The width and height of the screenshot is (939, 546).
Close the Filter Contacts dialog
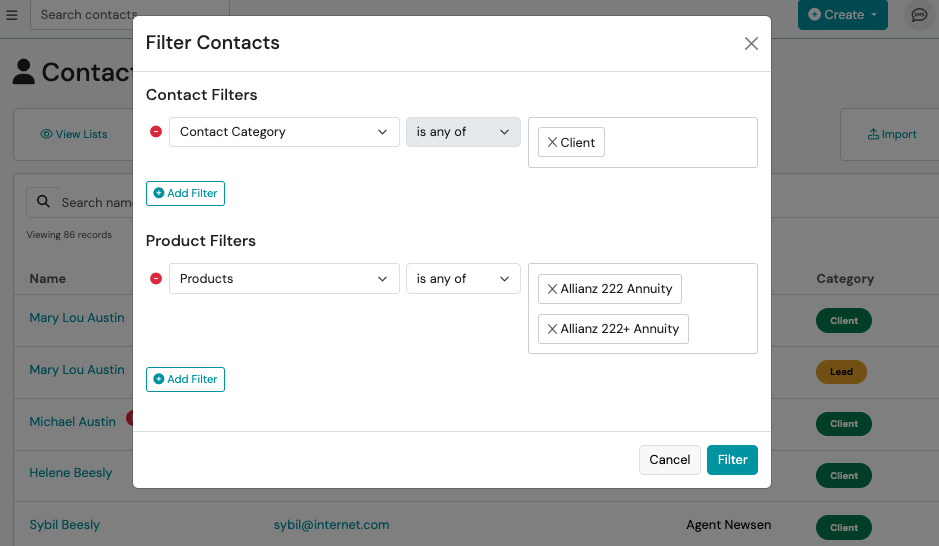point(751,44)
